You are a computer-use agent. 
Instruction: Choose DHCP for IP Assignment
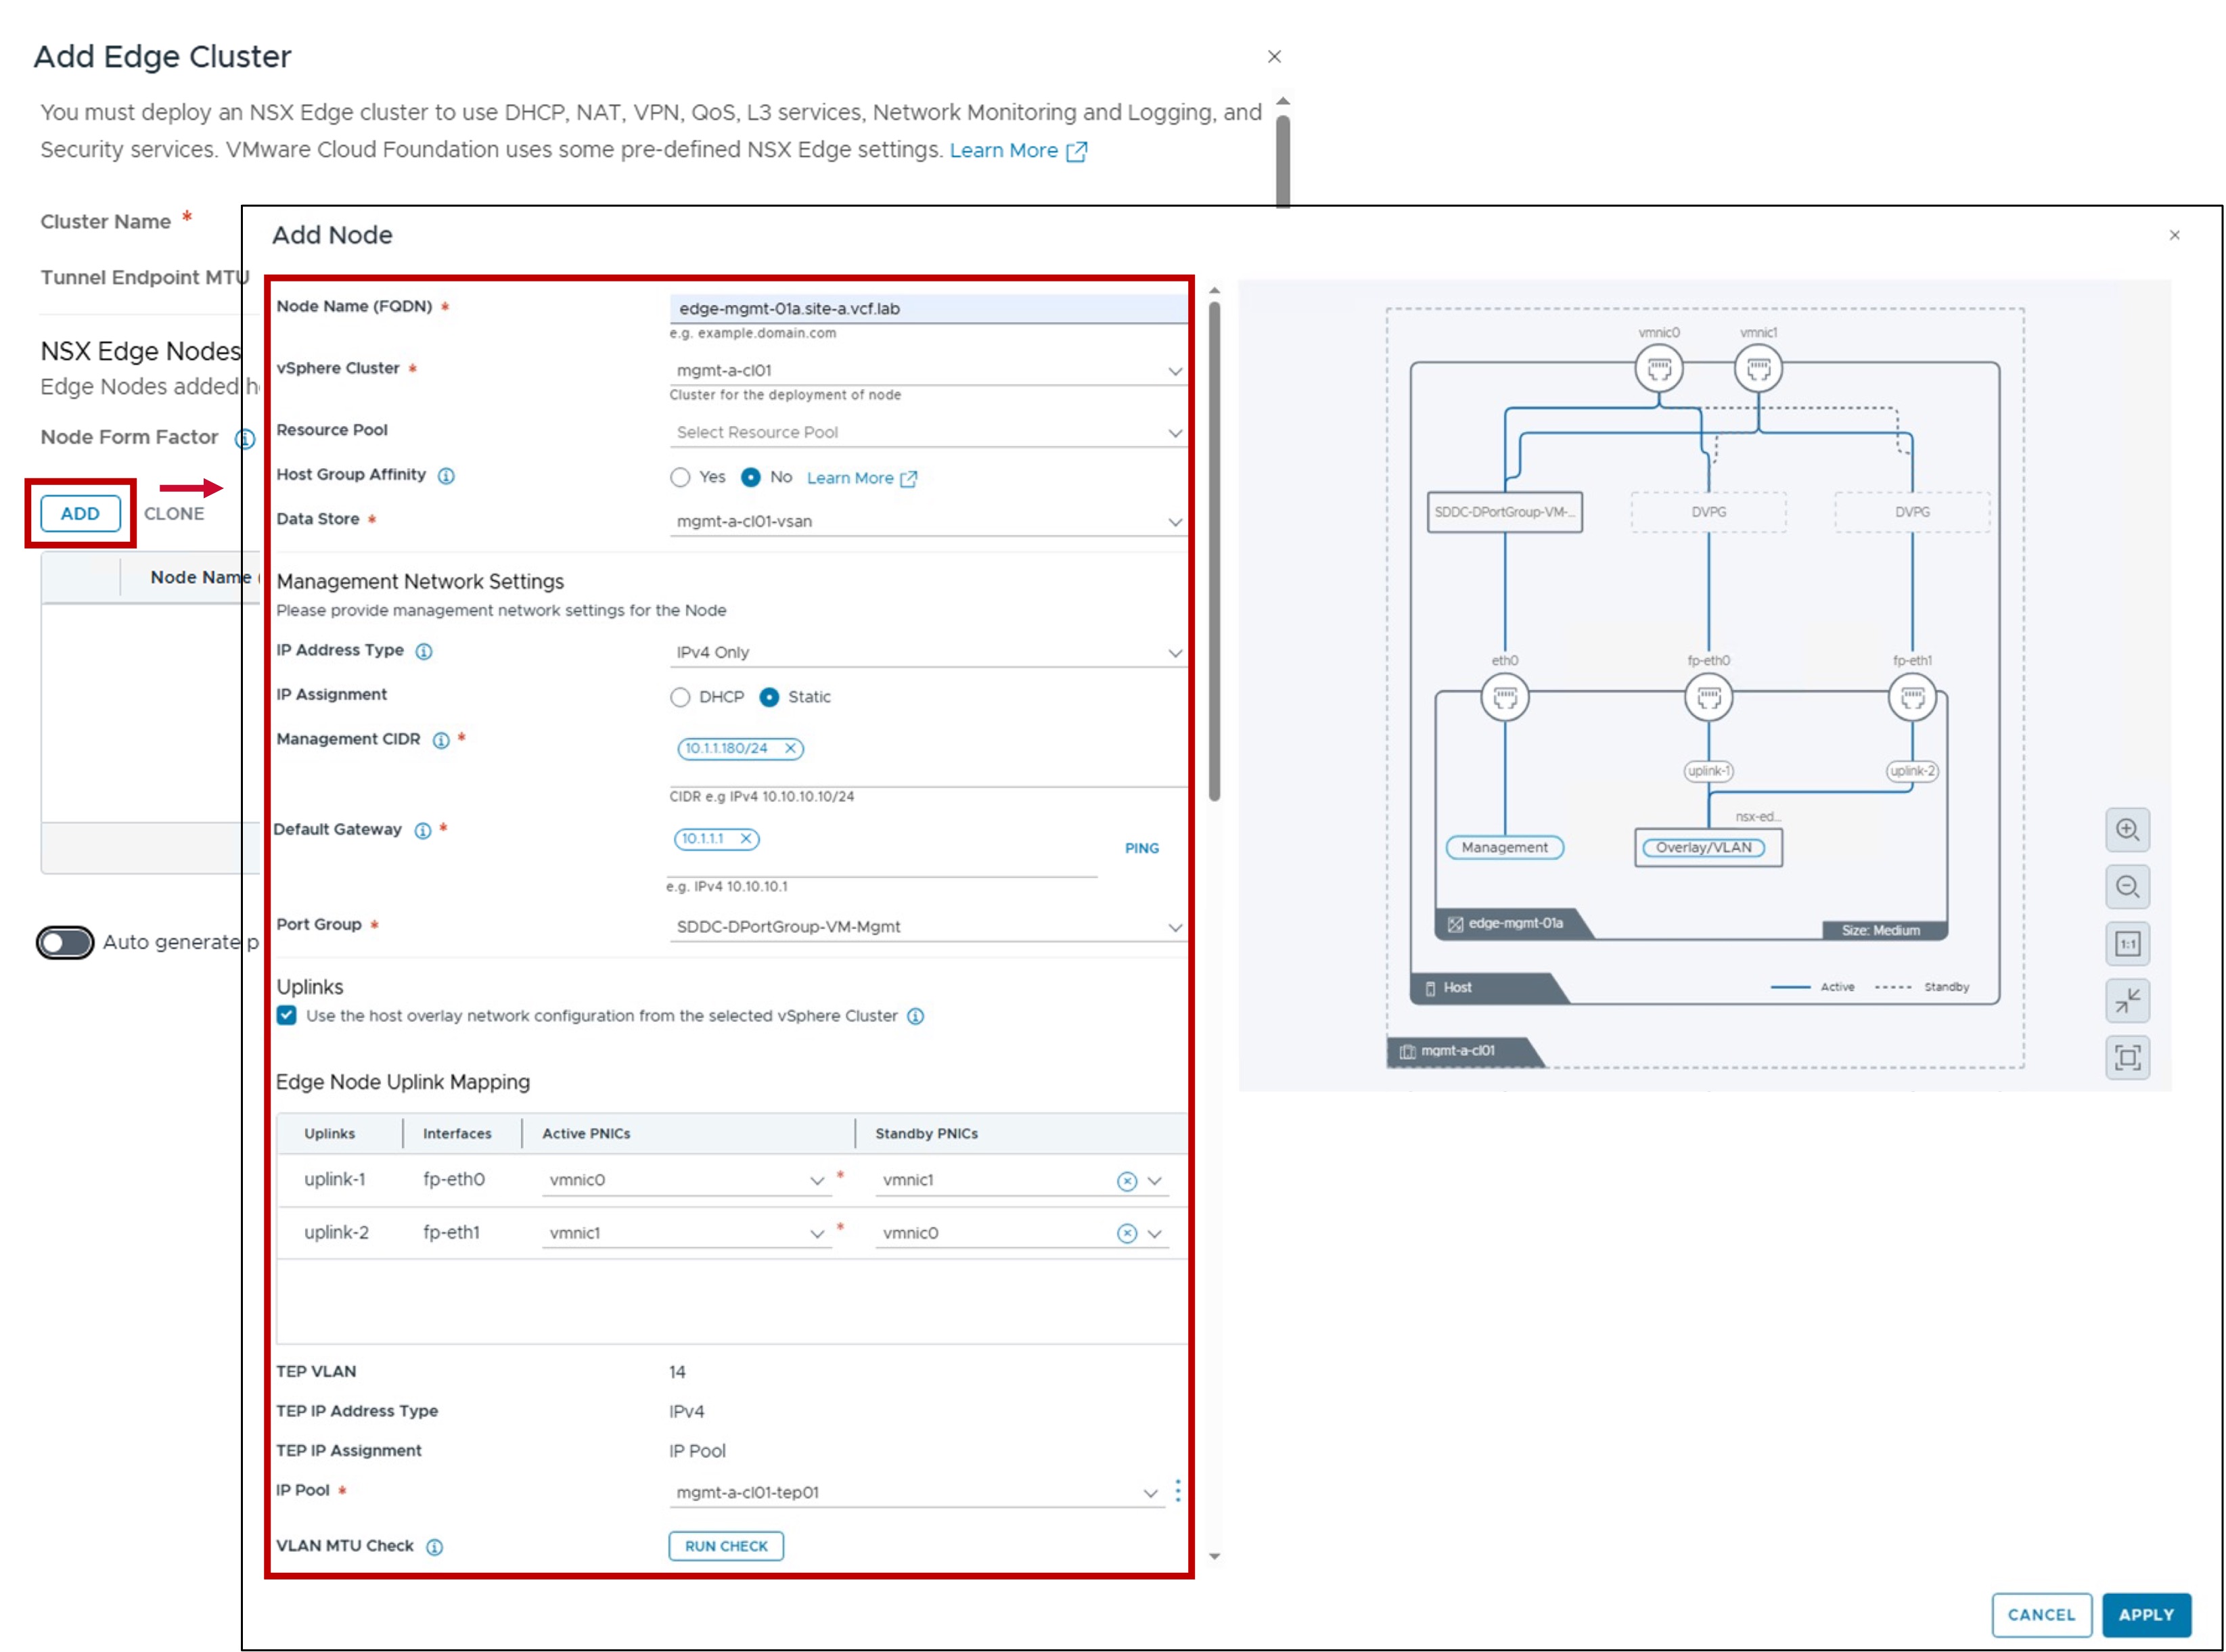(680, 698)
